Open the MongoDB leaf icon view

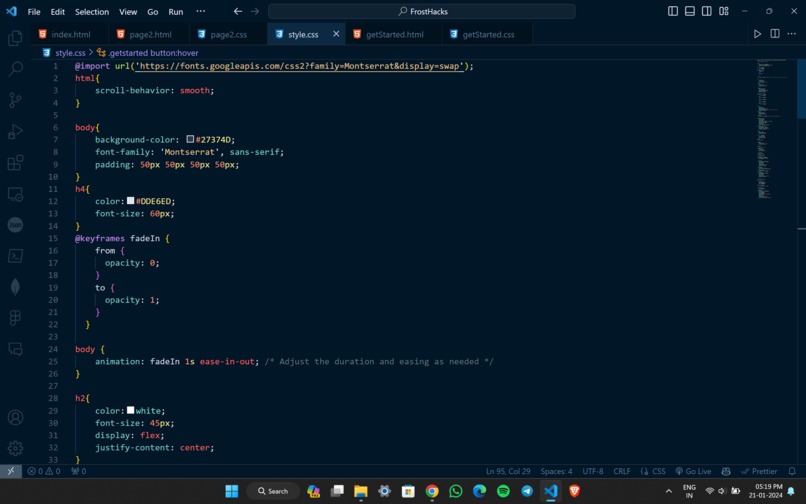pyautogui.click(x=15, y=287)
